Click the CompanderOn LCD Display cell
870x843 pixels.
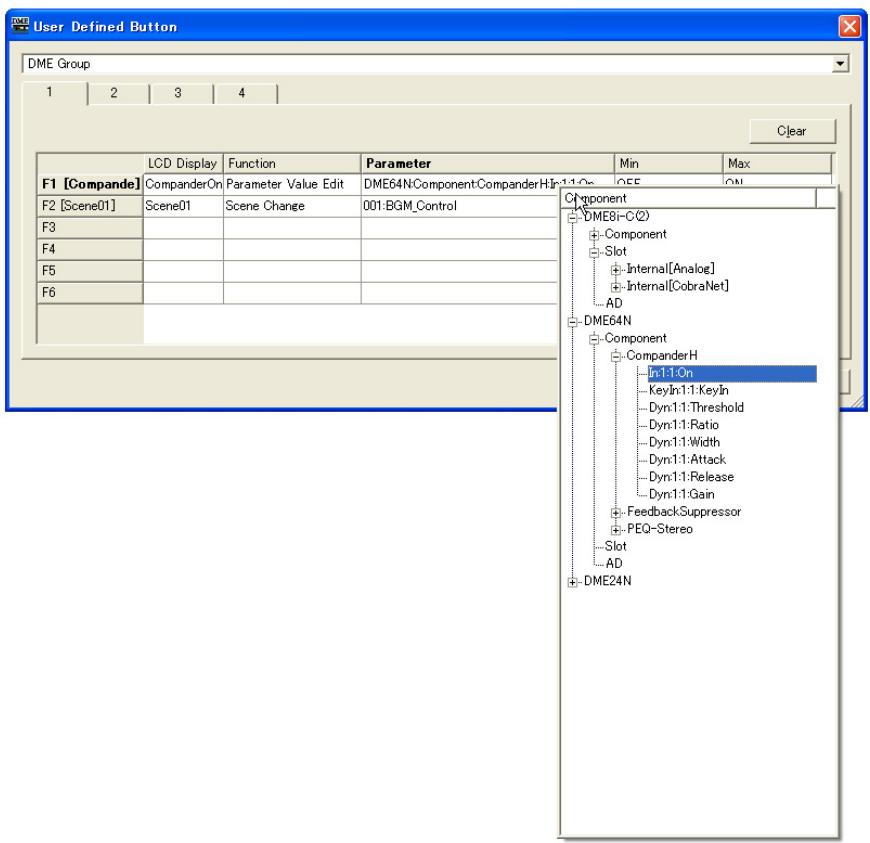tap(183, 184)
